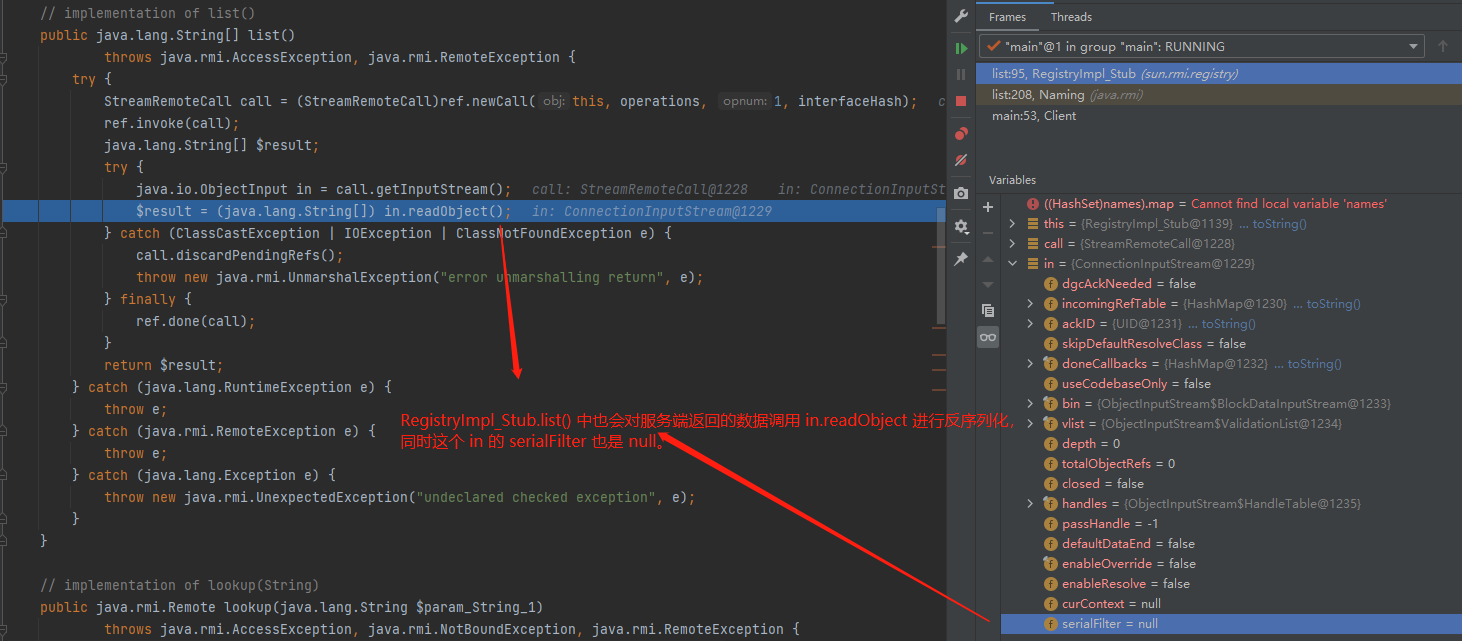Click the Pause Program icon

click(x=961, y=74)
